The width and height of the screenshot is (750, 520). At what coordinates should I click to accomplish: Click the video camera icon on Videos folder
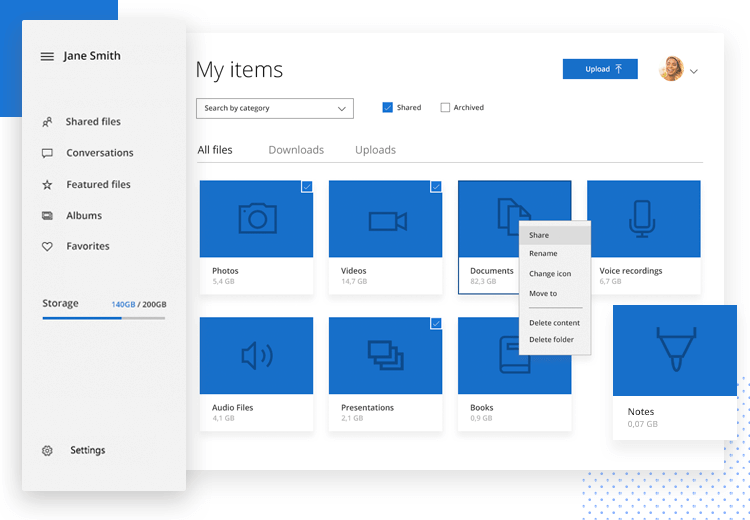point(387,221)
